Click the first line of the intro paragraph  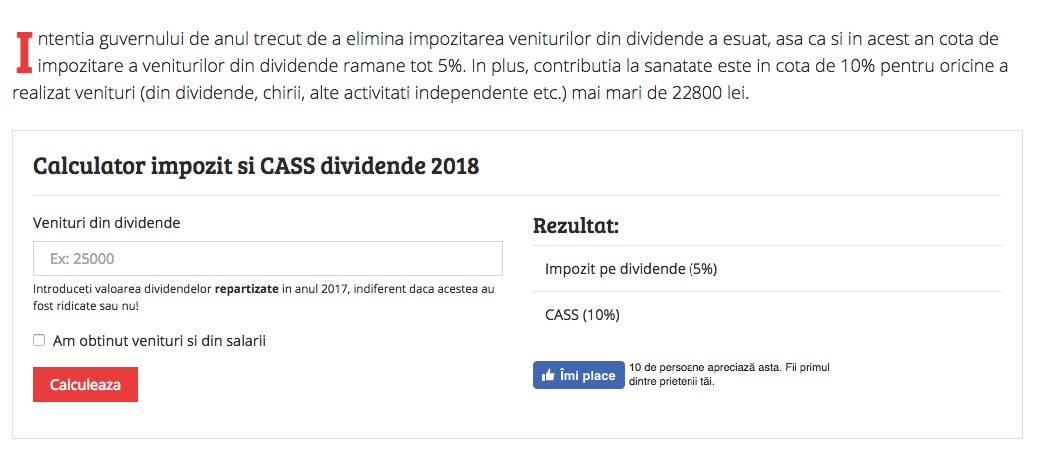[x=517, y=39]
